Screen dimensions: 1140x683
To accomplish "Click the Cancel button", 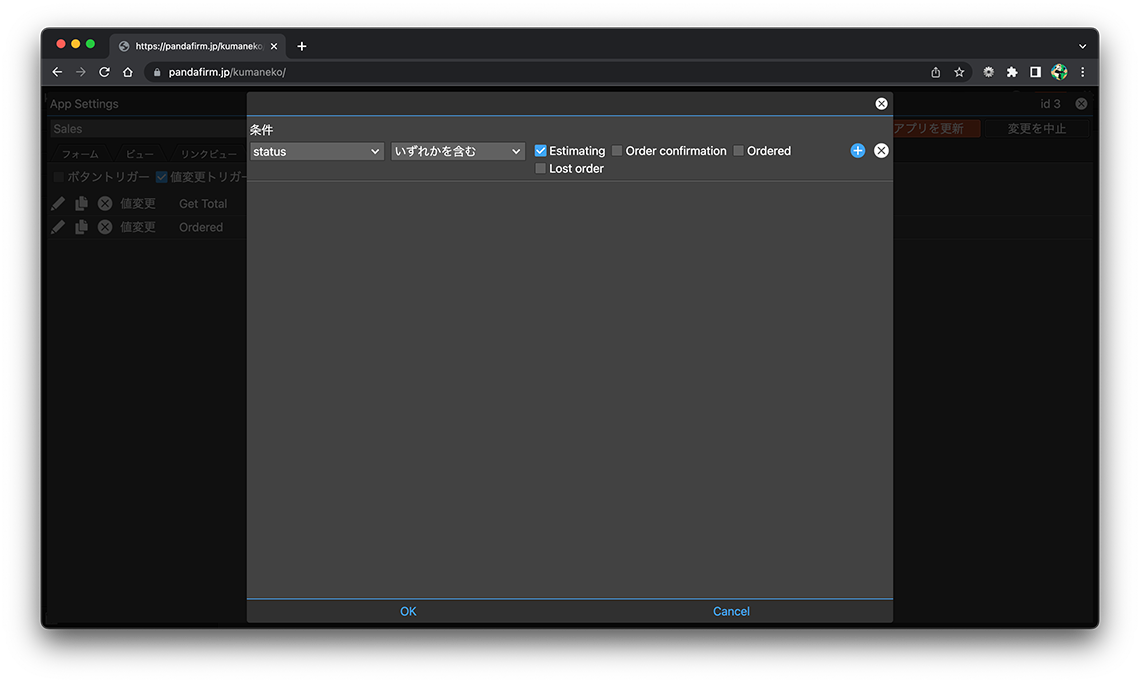I will pyautogui.click(x=731, y=611).
